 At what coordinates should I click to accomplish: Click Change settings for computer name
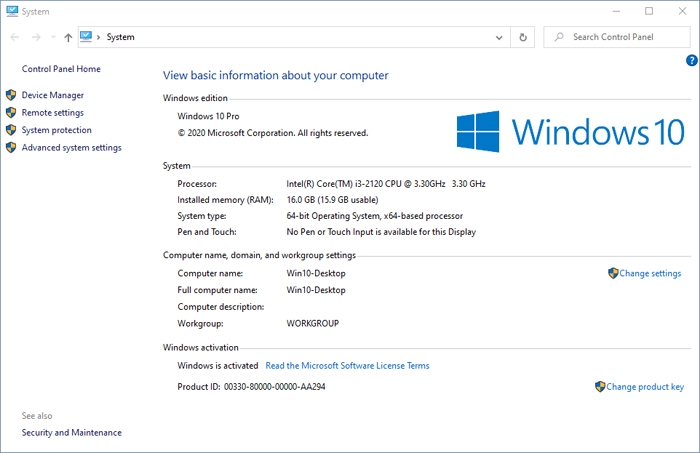coord(650,273)
